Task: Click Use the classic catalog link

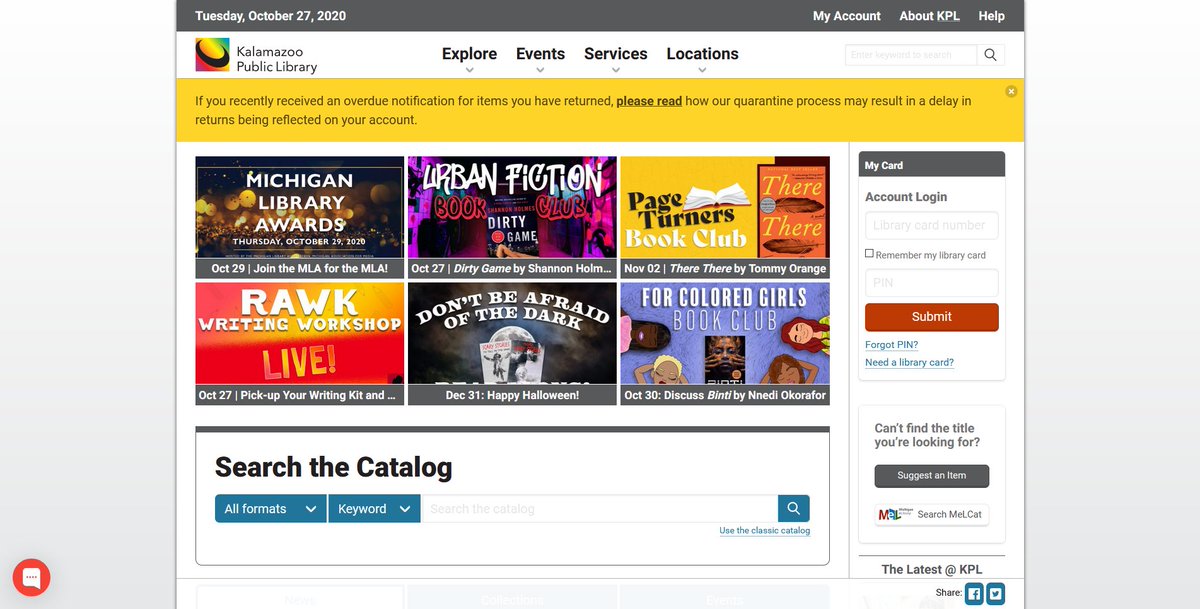Action: (x=765, y=531)
